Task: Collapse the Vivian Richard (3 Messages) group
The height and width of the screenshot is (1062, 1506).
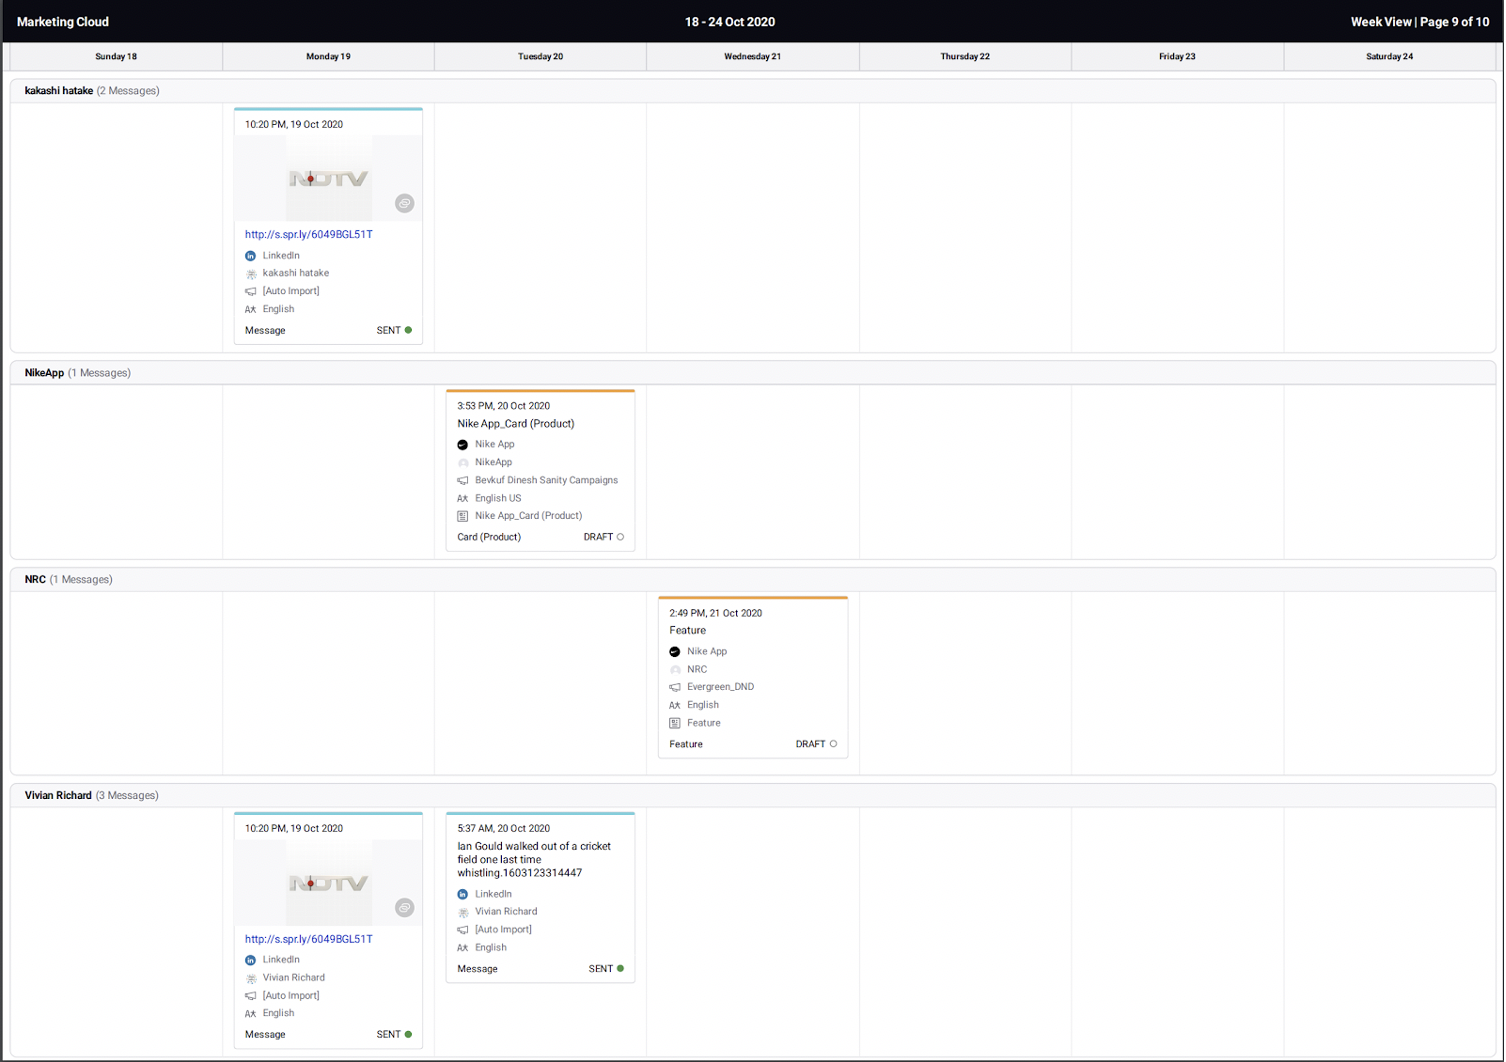Action: (x=753, y=796)
